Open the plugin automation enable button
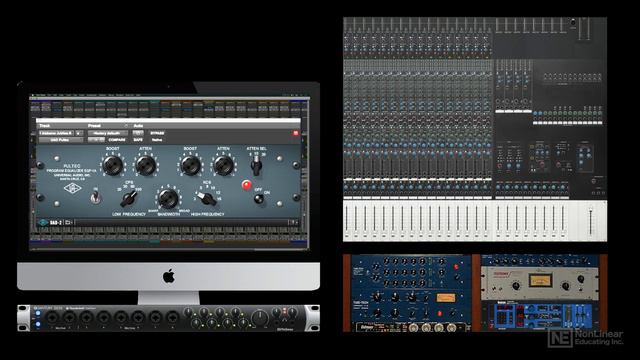This screenshot has width=640, height=360. (138, 133)
